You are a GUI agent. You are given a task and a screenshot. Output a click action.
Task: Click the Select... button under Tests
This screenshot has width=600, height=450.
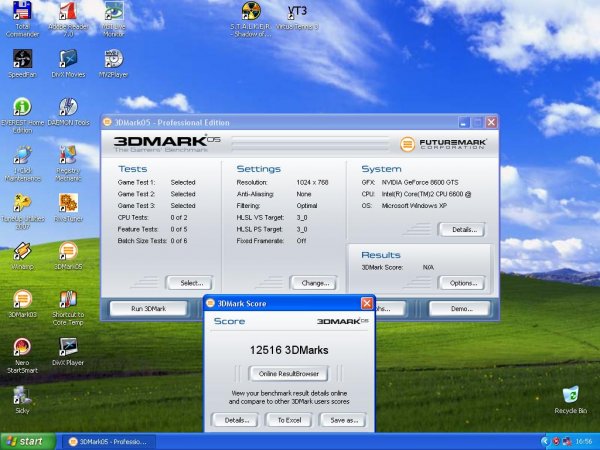(x=189, y=283)
